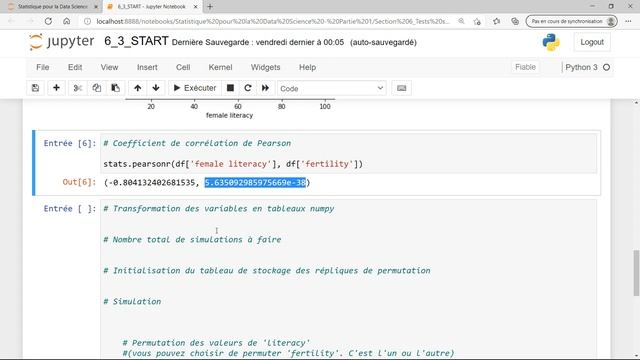This screenshot has height=360, width=640.
Task: Click the Logout button
Action: 592,42
